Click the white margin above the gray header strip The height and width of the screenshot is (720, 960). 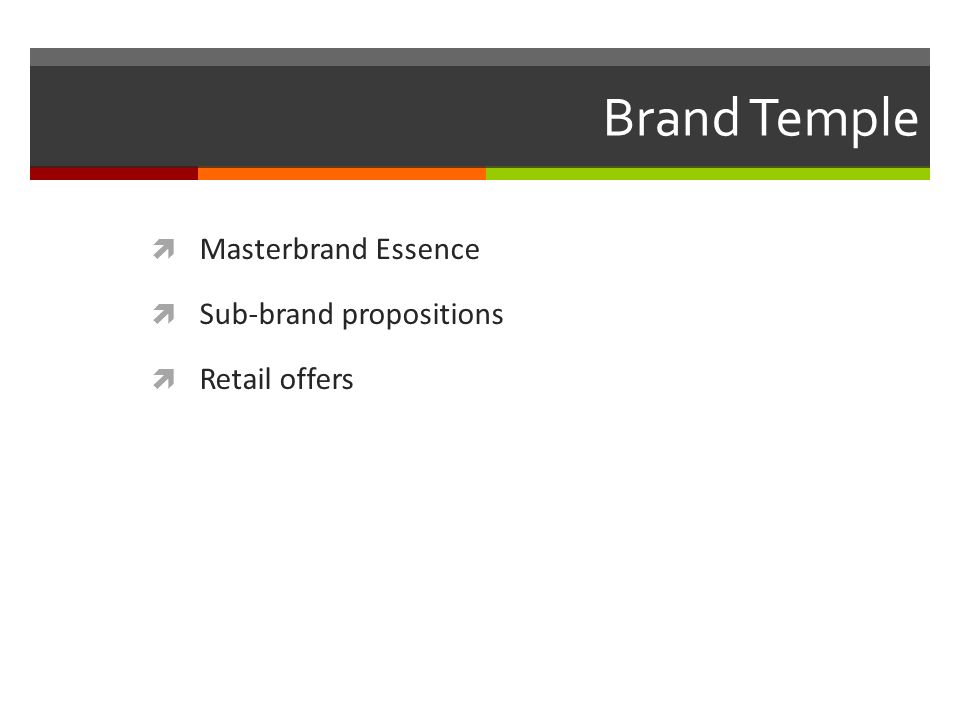[x=480, y=24]
